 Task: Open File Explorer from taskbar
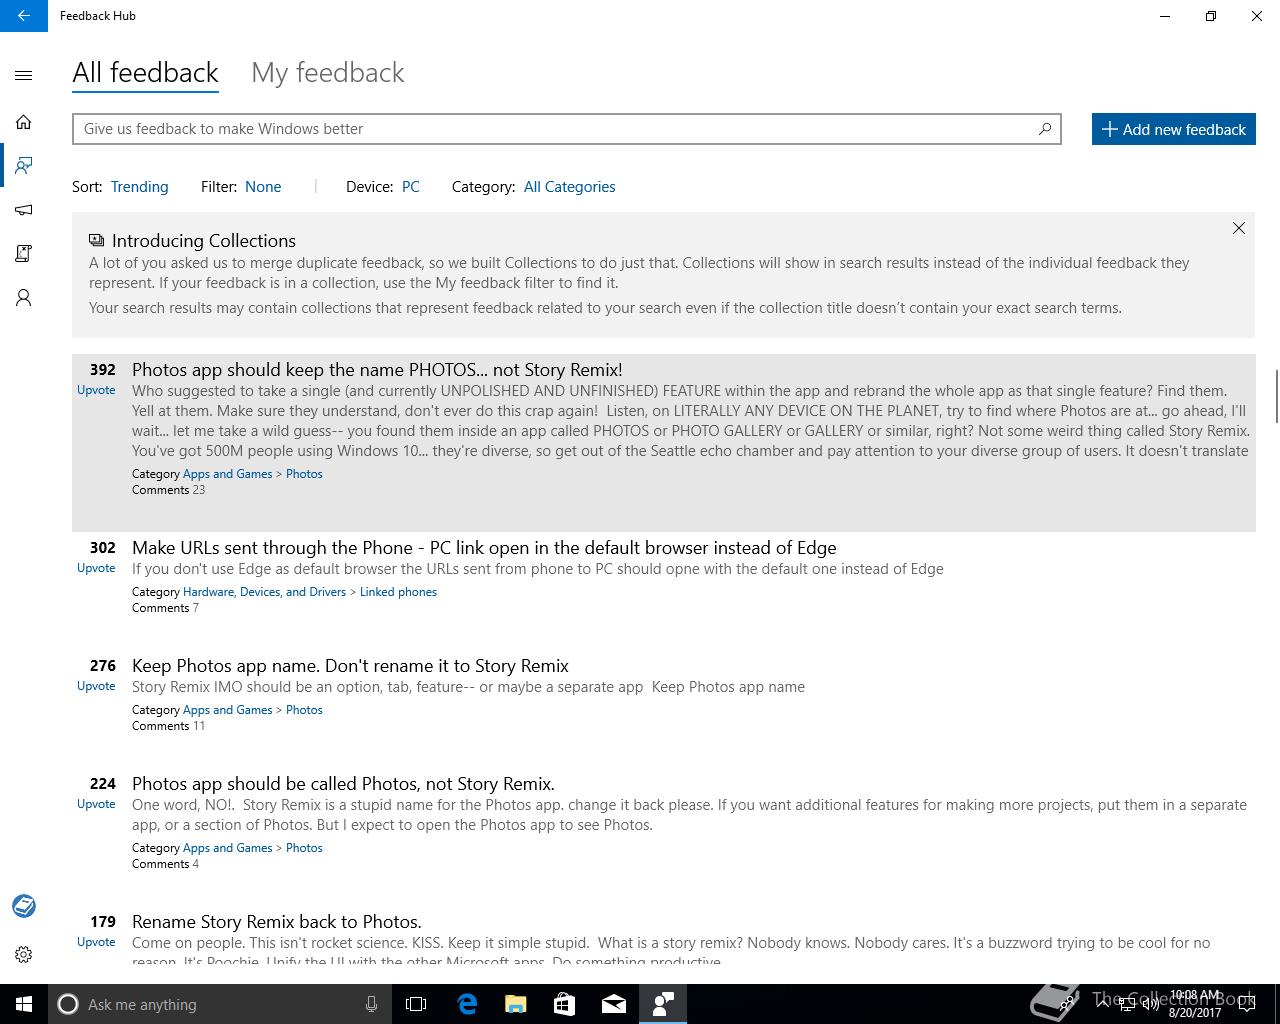515,1004
